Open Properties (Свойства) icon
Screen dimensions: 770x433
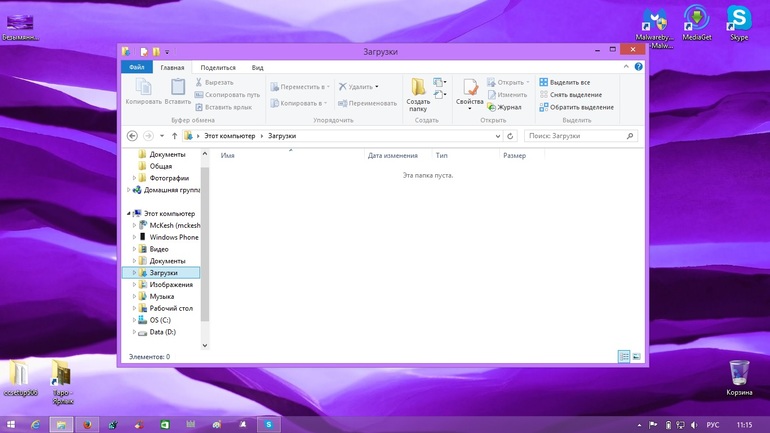pyautogui.click(x=469, y=88)
